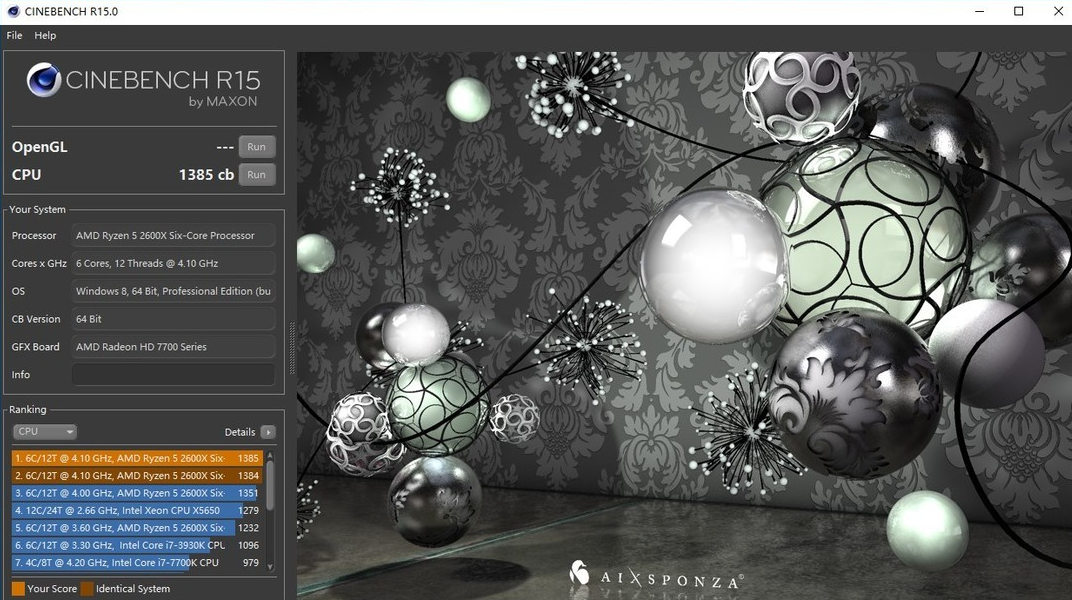This screenshot has width=1072, height=600.
Task: Maximize the Cinebench window
Action: [1018, 11]
